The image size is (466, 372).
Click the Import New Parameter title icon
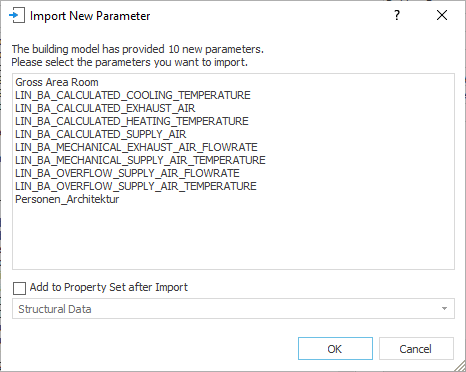point(17,16)
